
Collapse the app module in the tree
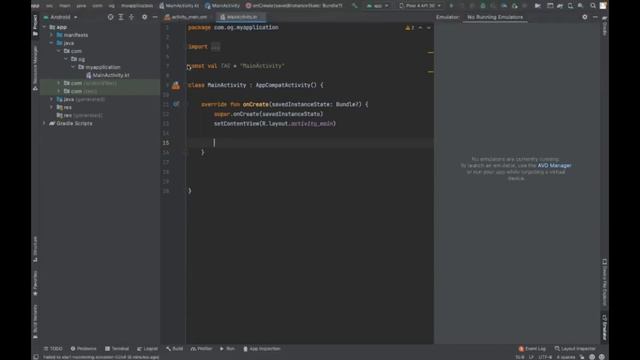[44, 27]
